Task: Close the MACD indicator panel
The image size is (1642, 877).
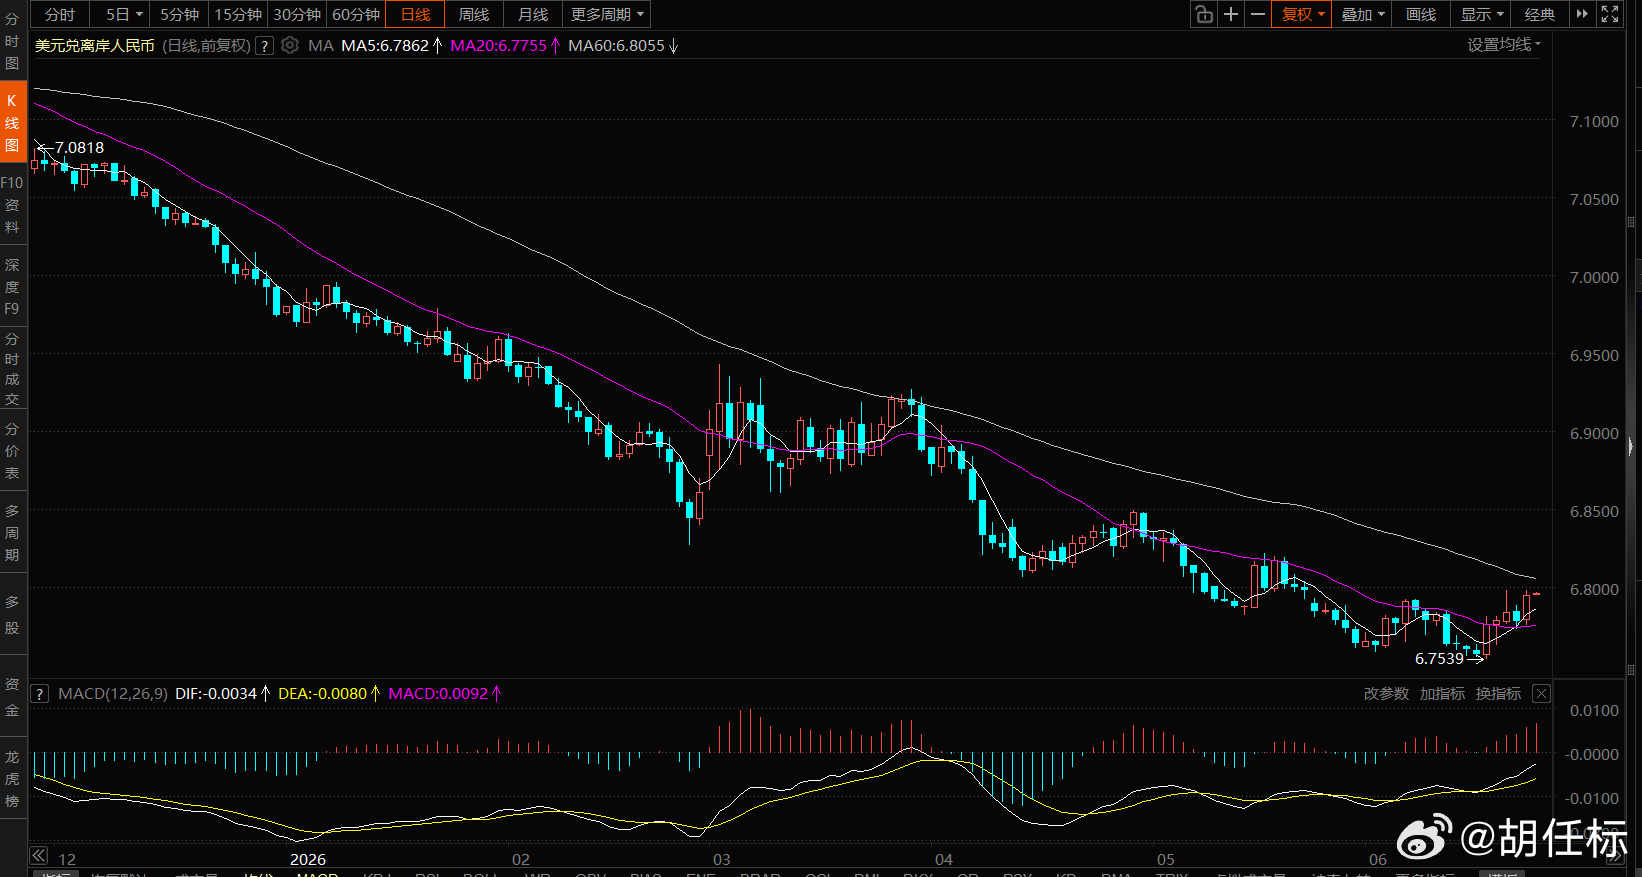Action: 1541,693
